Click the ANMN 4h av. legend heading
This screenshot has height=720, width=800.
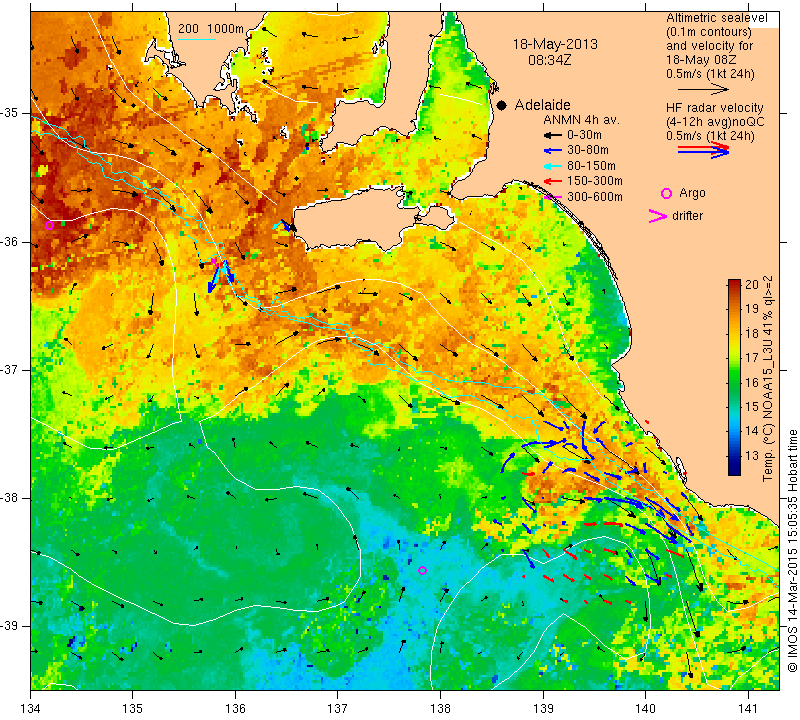(581, 120)
